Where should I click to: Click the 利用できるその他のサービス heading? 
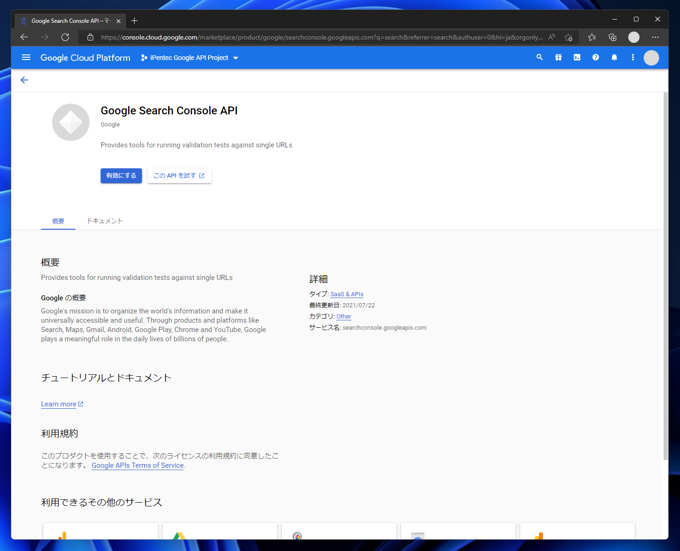[x=101, y=502]
